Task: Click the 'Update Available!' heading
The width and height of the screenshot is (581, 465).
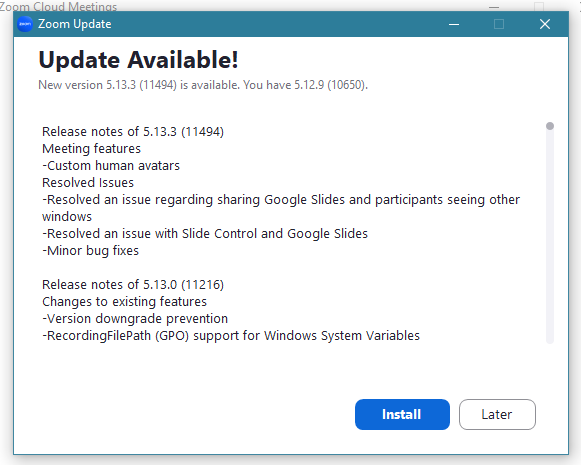Action: click(138, 60)
